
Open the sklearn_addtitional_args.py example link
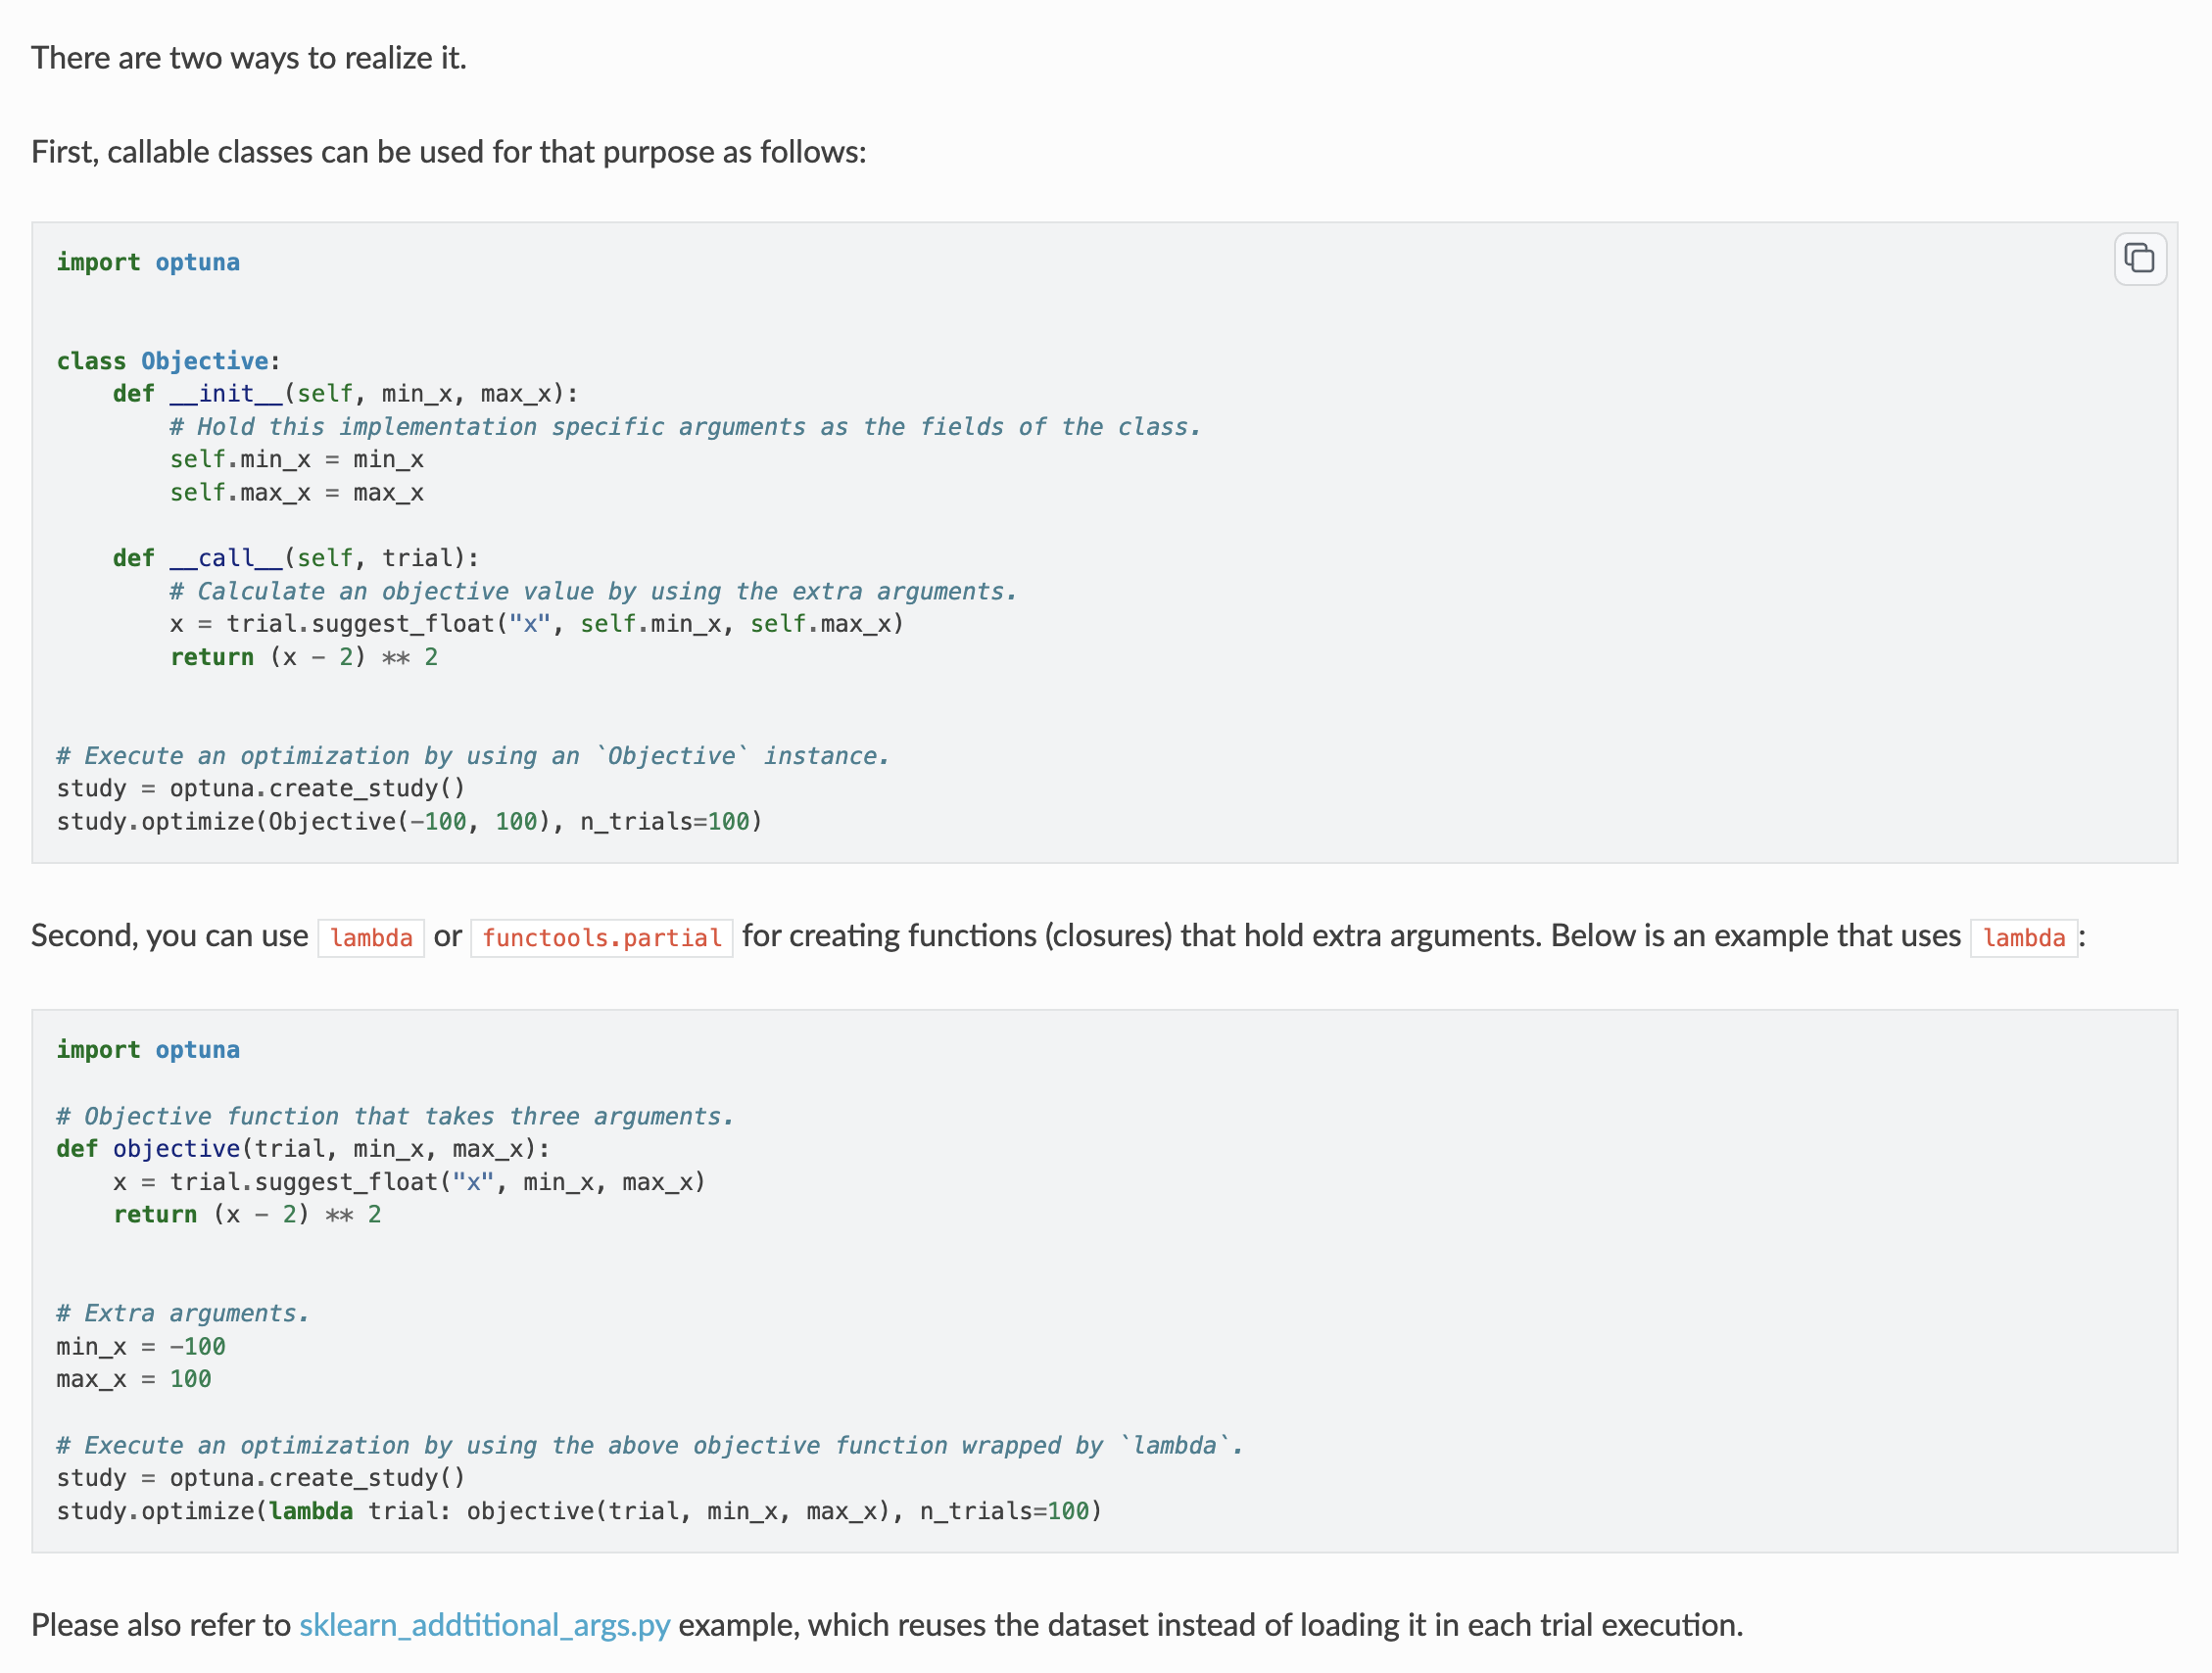[x=484, y=1625]
